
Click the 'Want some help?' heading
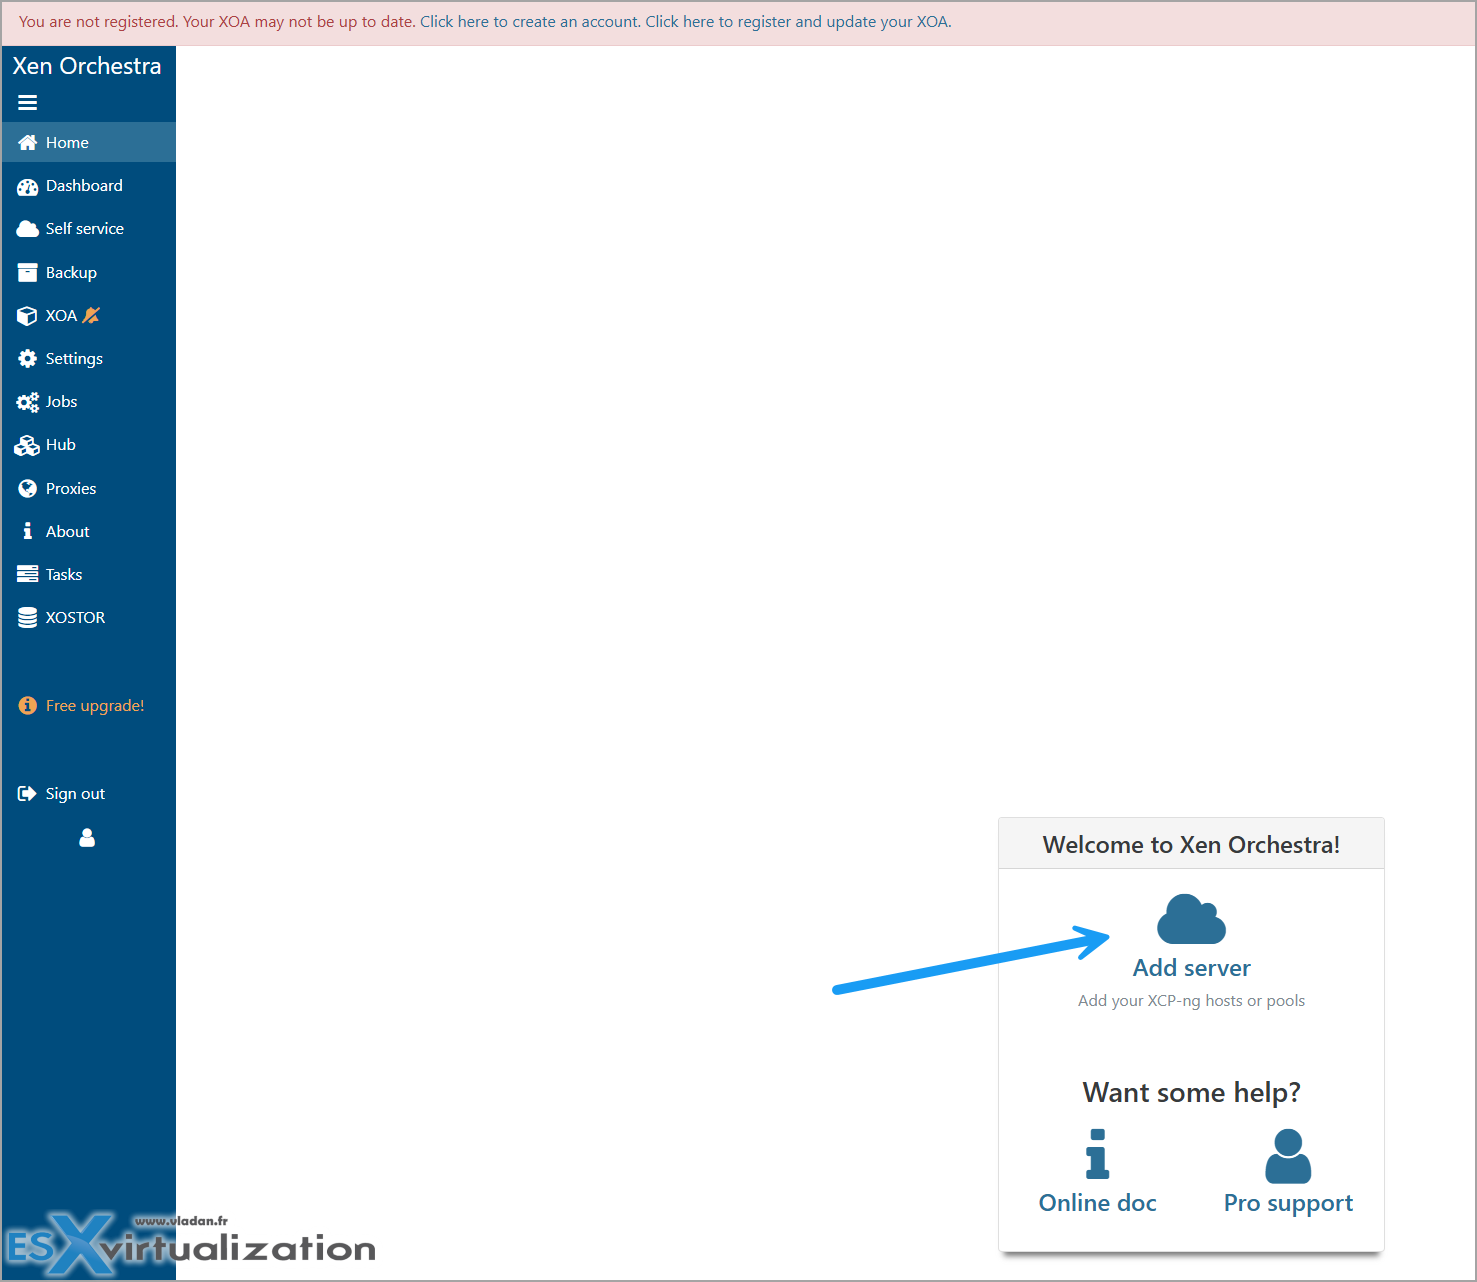pos(1191,1093)
